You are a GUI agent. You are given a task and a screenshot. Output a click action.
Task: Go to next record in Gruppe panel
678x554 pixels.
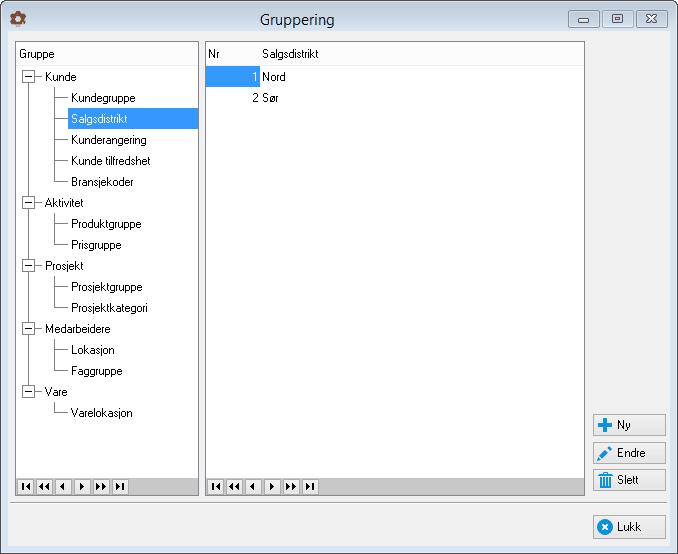coord(82,487)
